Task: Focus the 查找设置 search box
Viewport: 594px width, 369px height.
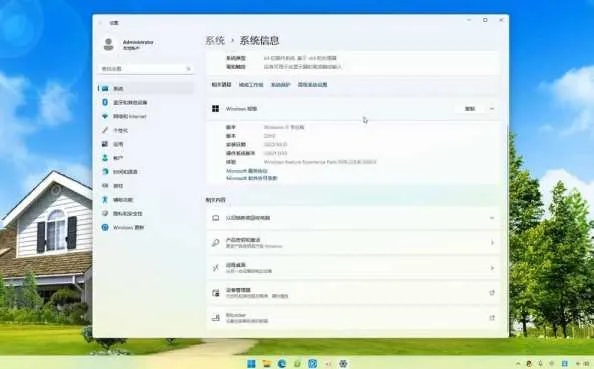Action: point(146,69)
